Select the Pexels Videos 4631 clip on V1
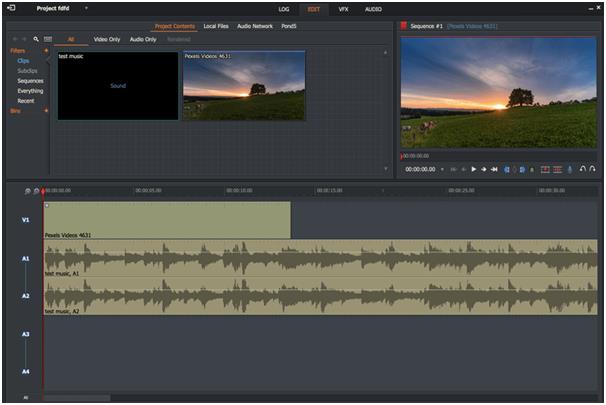Screen dimensions: 606x405 click(167, 220)
